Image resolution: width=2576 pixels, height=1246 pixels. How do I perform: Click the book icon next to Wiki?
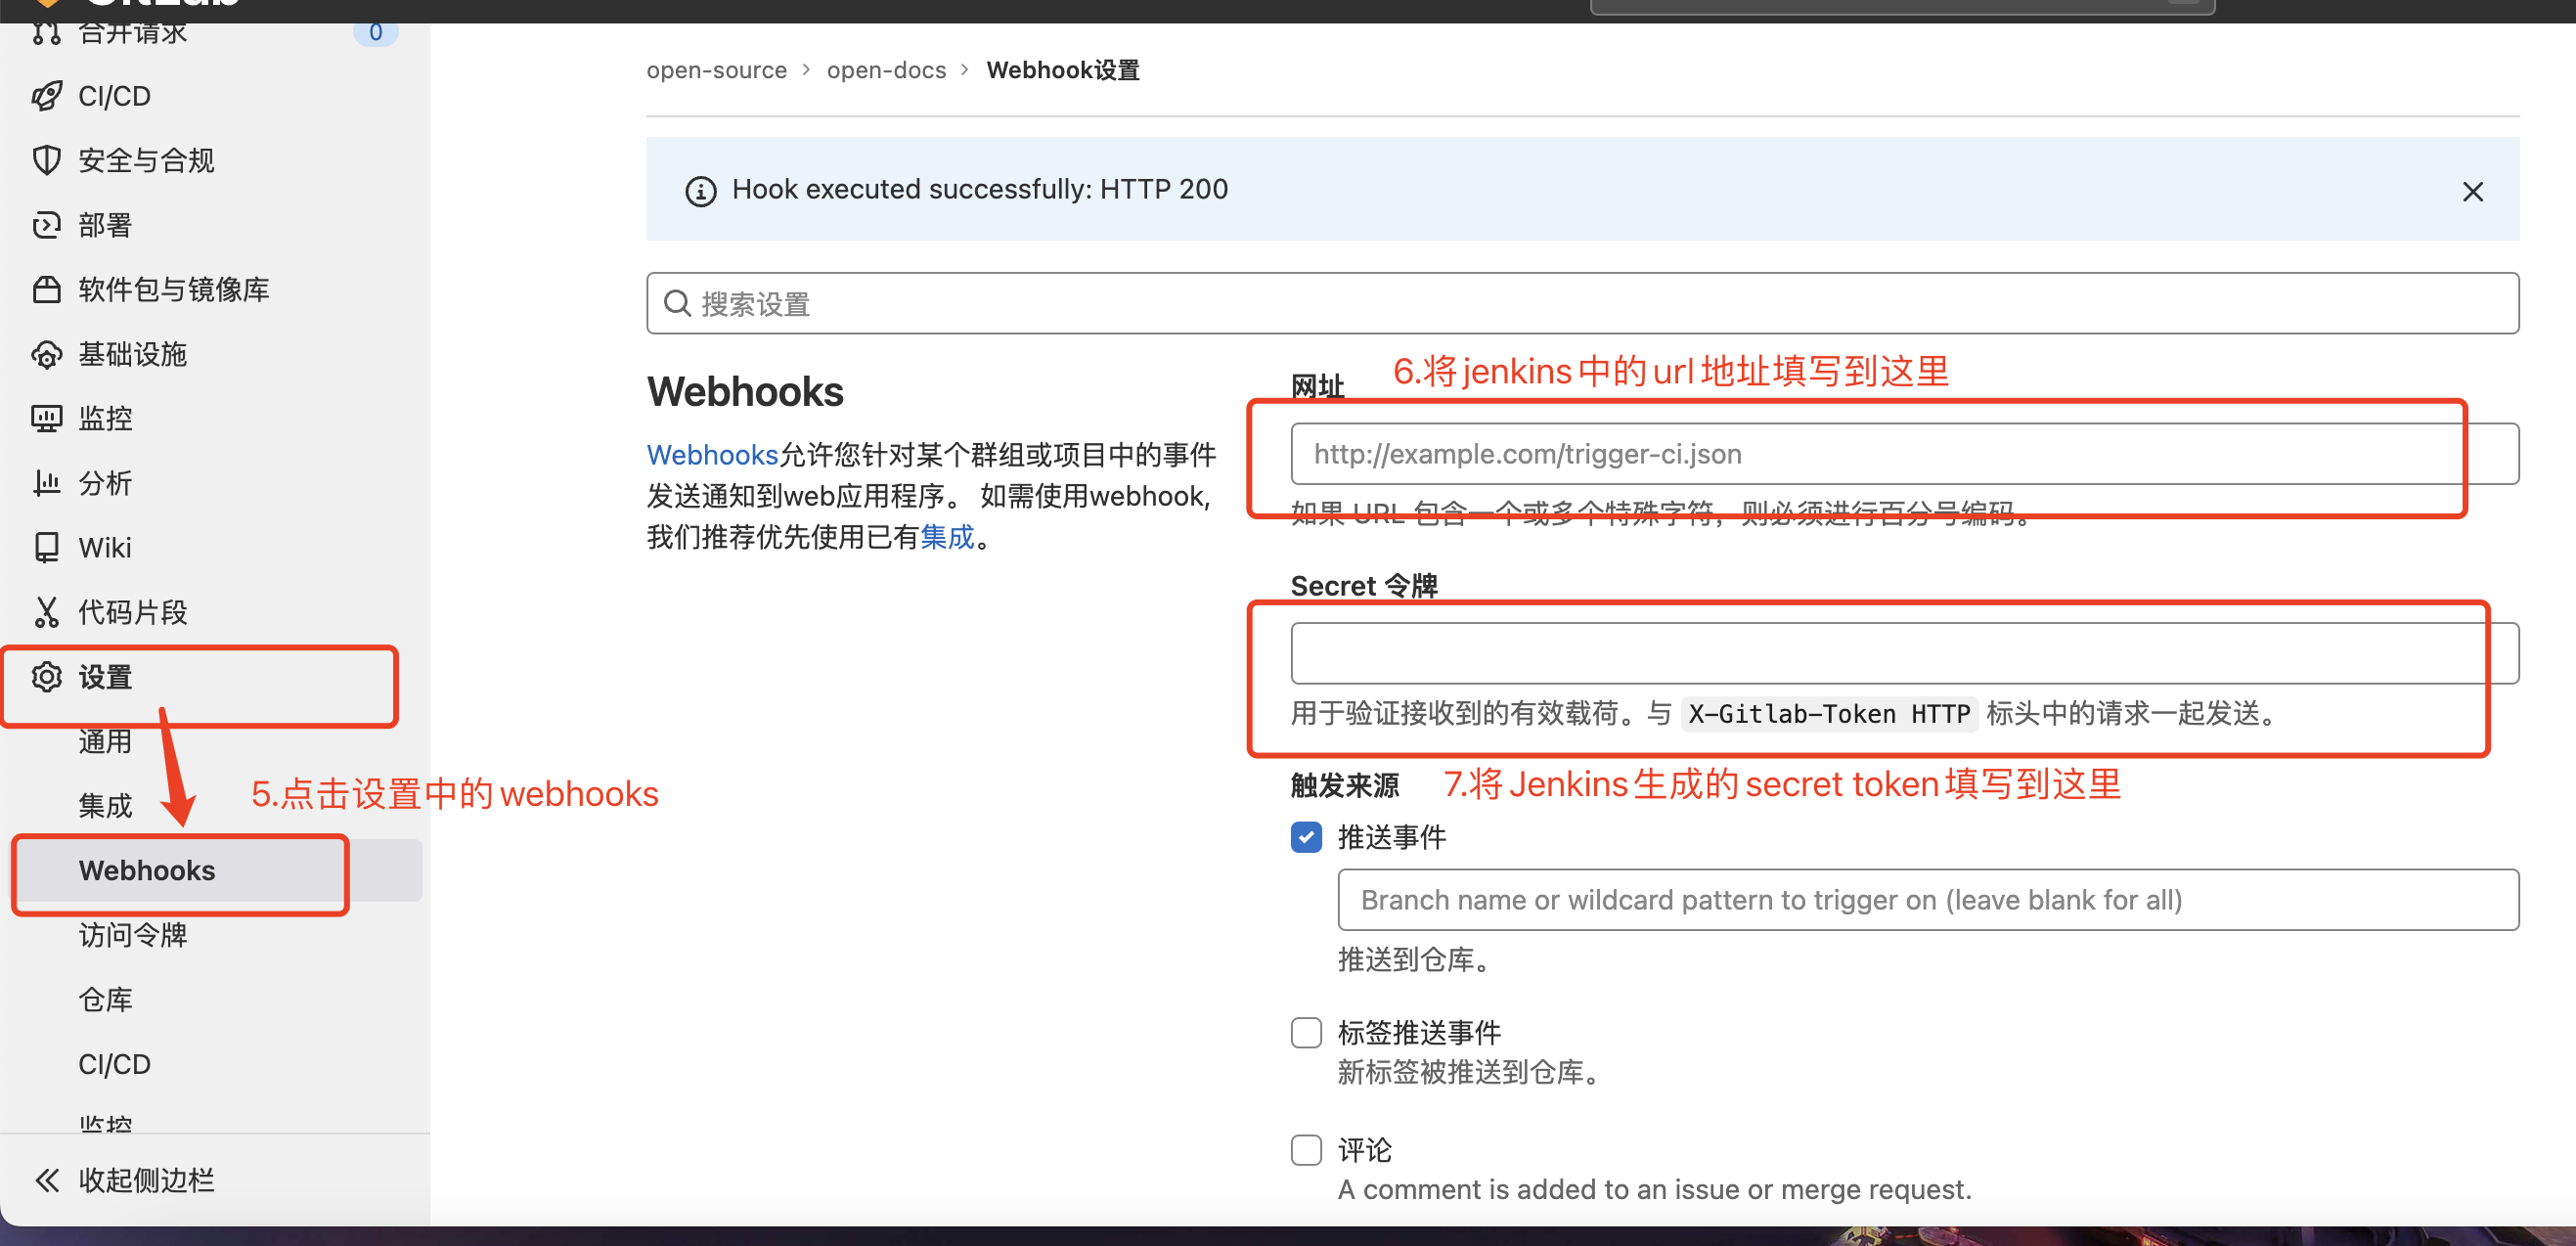[46, 548]
